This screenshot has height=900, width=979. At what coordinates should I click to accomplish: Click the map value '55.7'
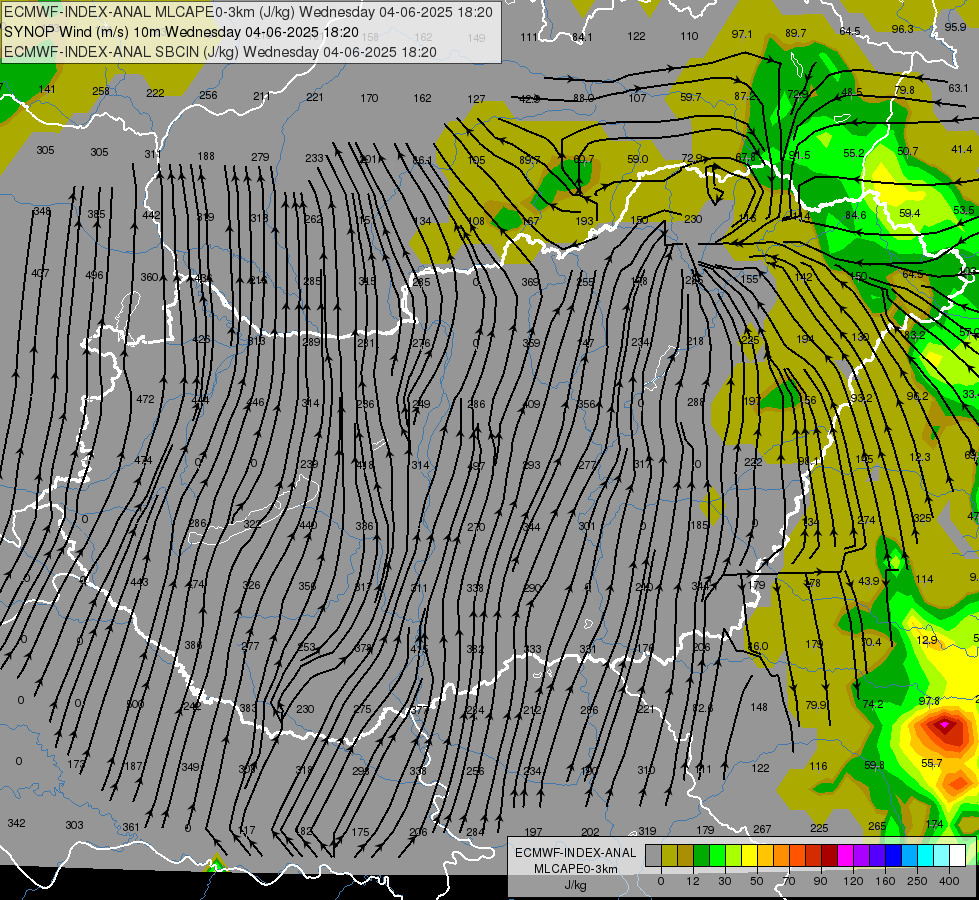932,763
